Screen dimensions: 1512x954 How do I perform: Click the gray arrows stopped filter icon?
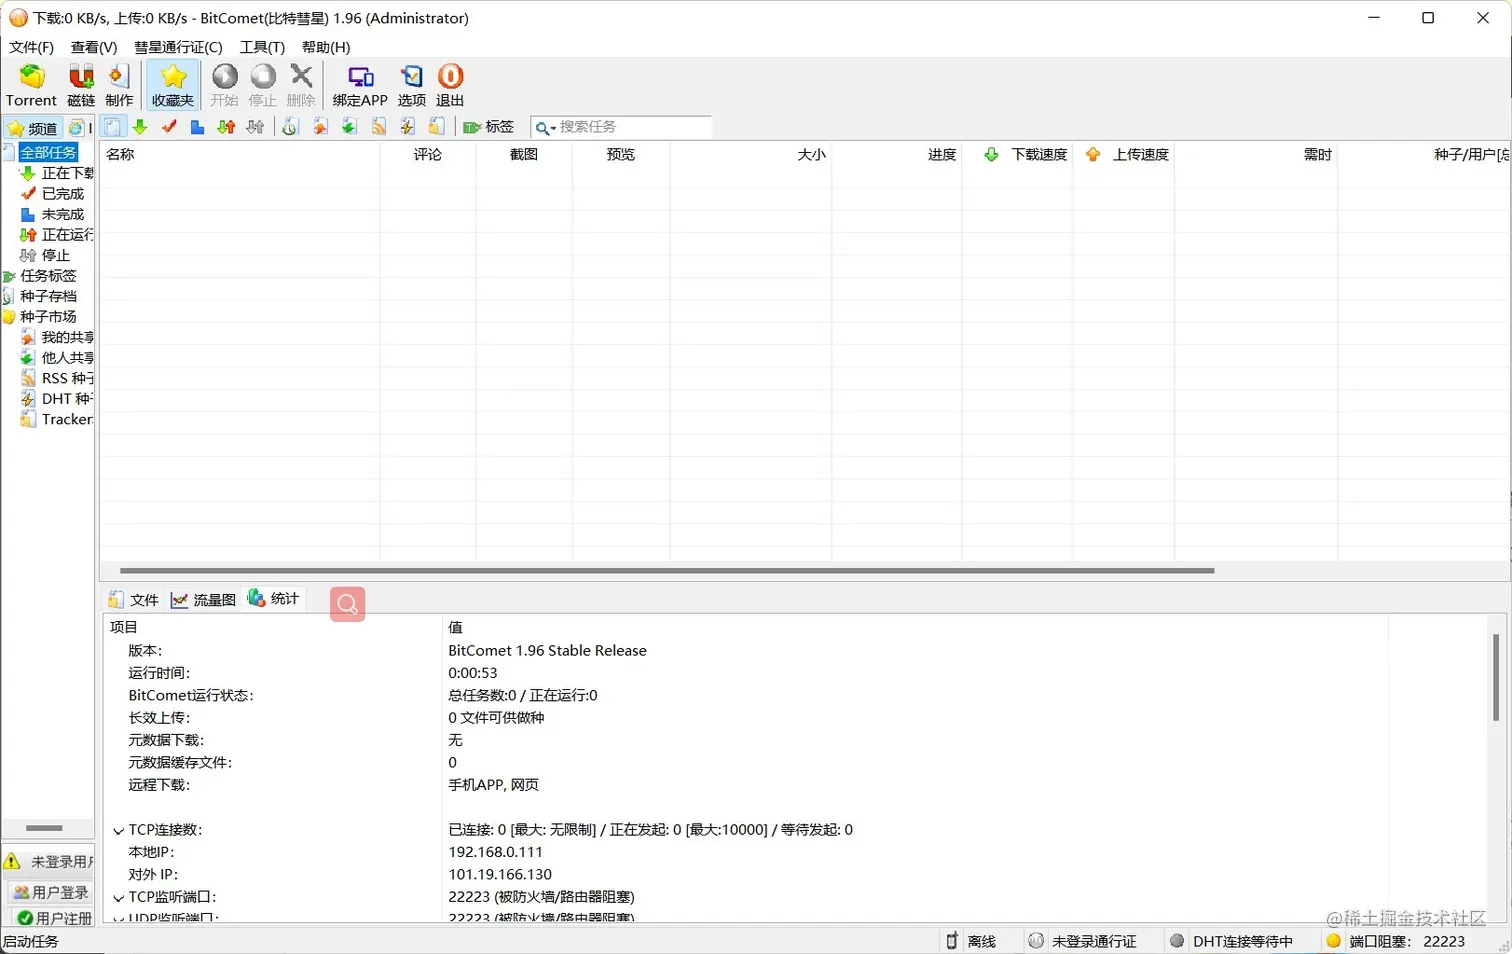tap(256, 127)
